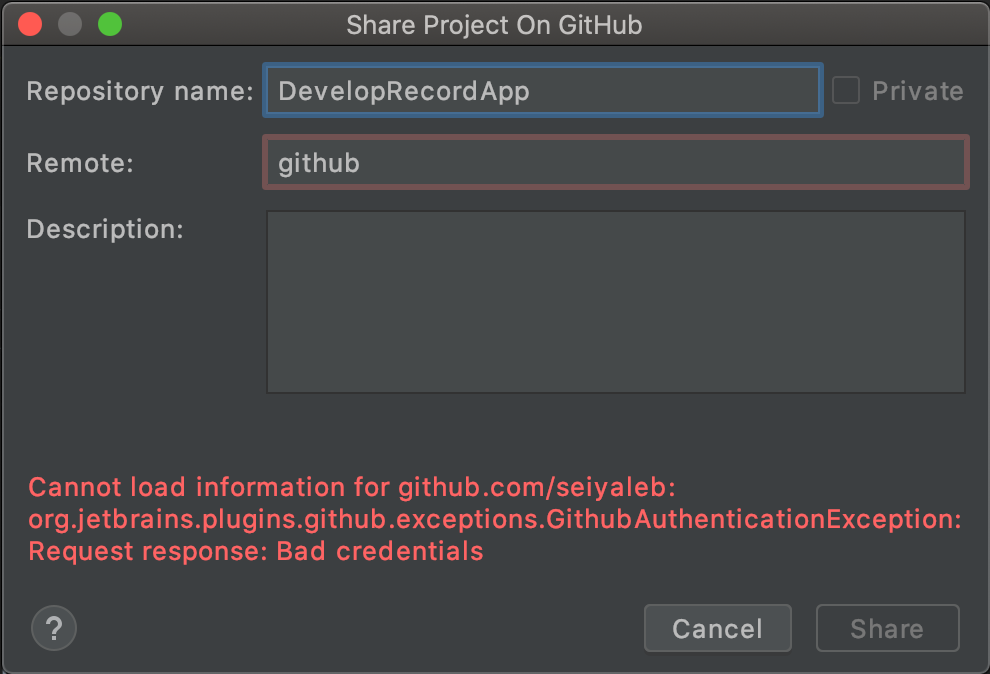Image resolution: width=990 pixels, height=674 pixels.
Task: Click the Share Project On GitHub title
Action: click(x=494, y=25)
